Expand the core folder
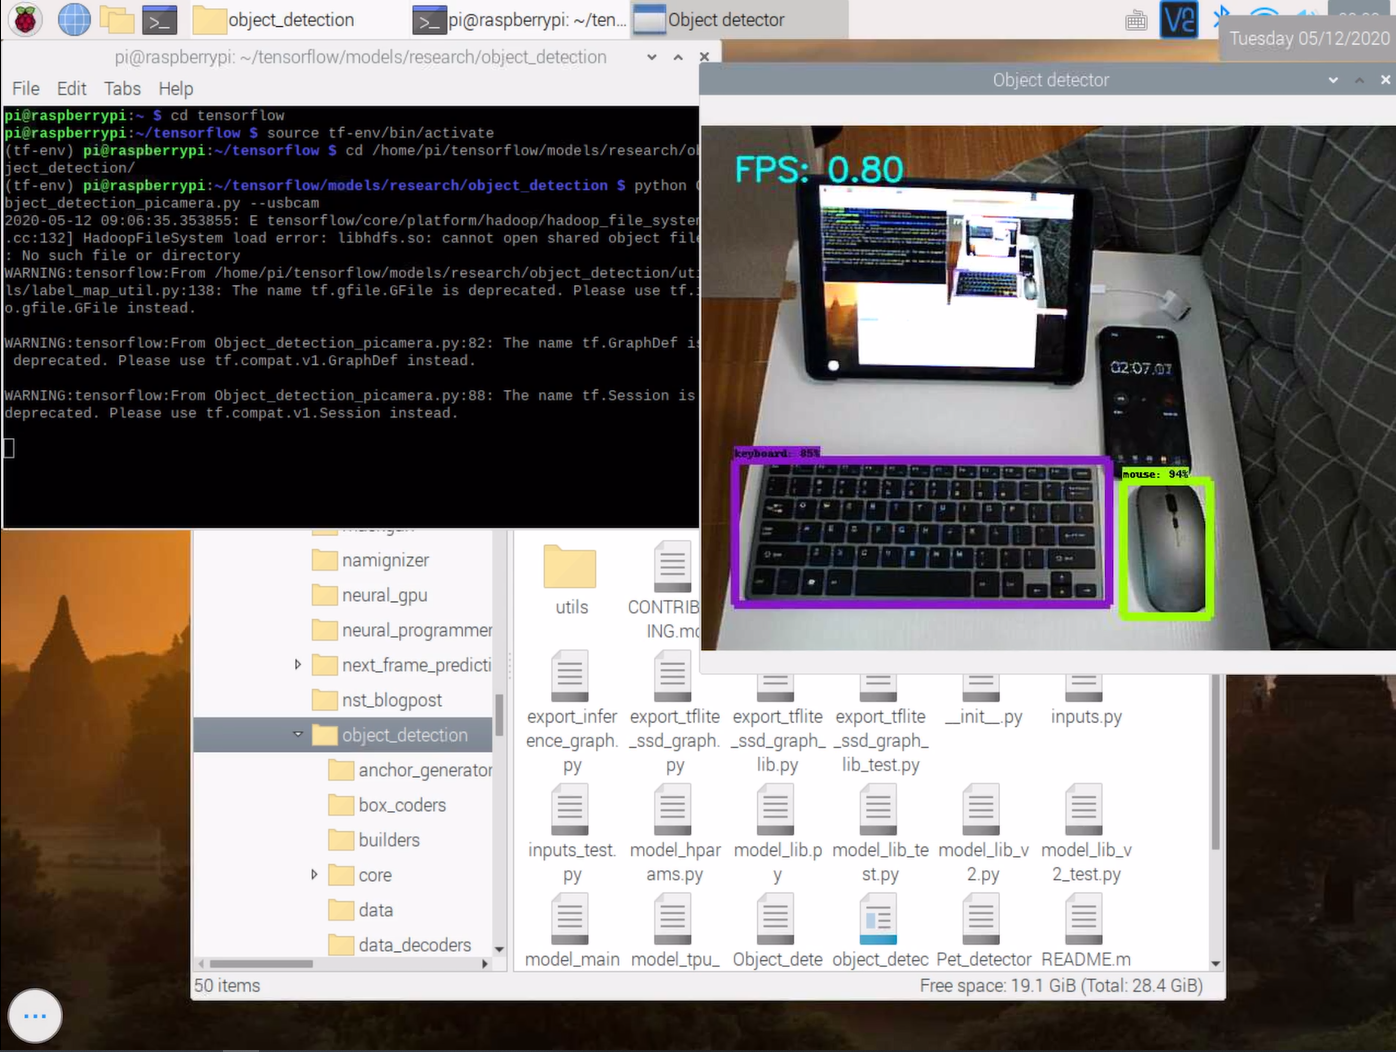Screen dimensions: 1396x1052 (313, 874)
